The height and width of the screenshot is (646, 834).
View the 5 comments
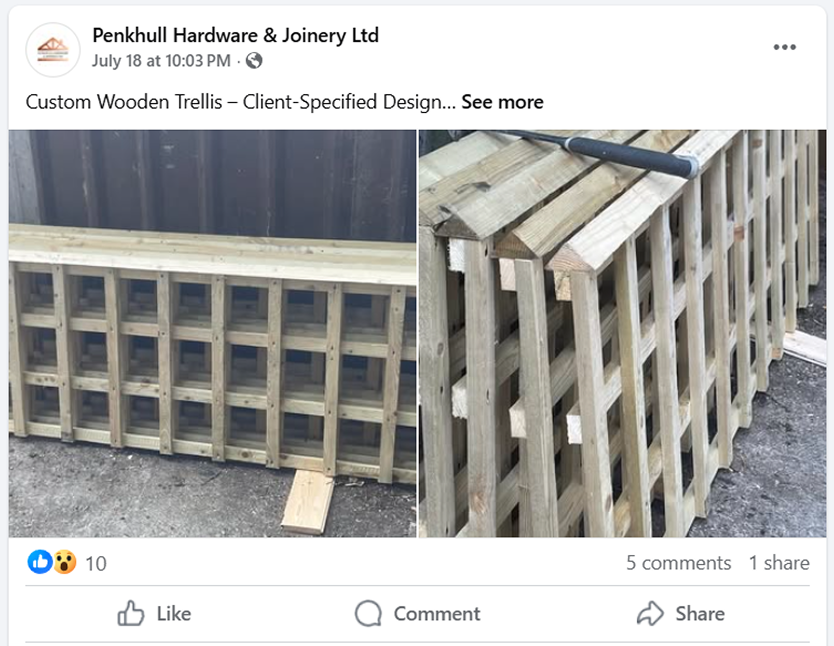679,563
